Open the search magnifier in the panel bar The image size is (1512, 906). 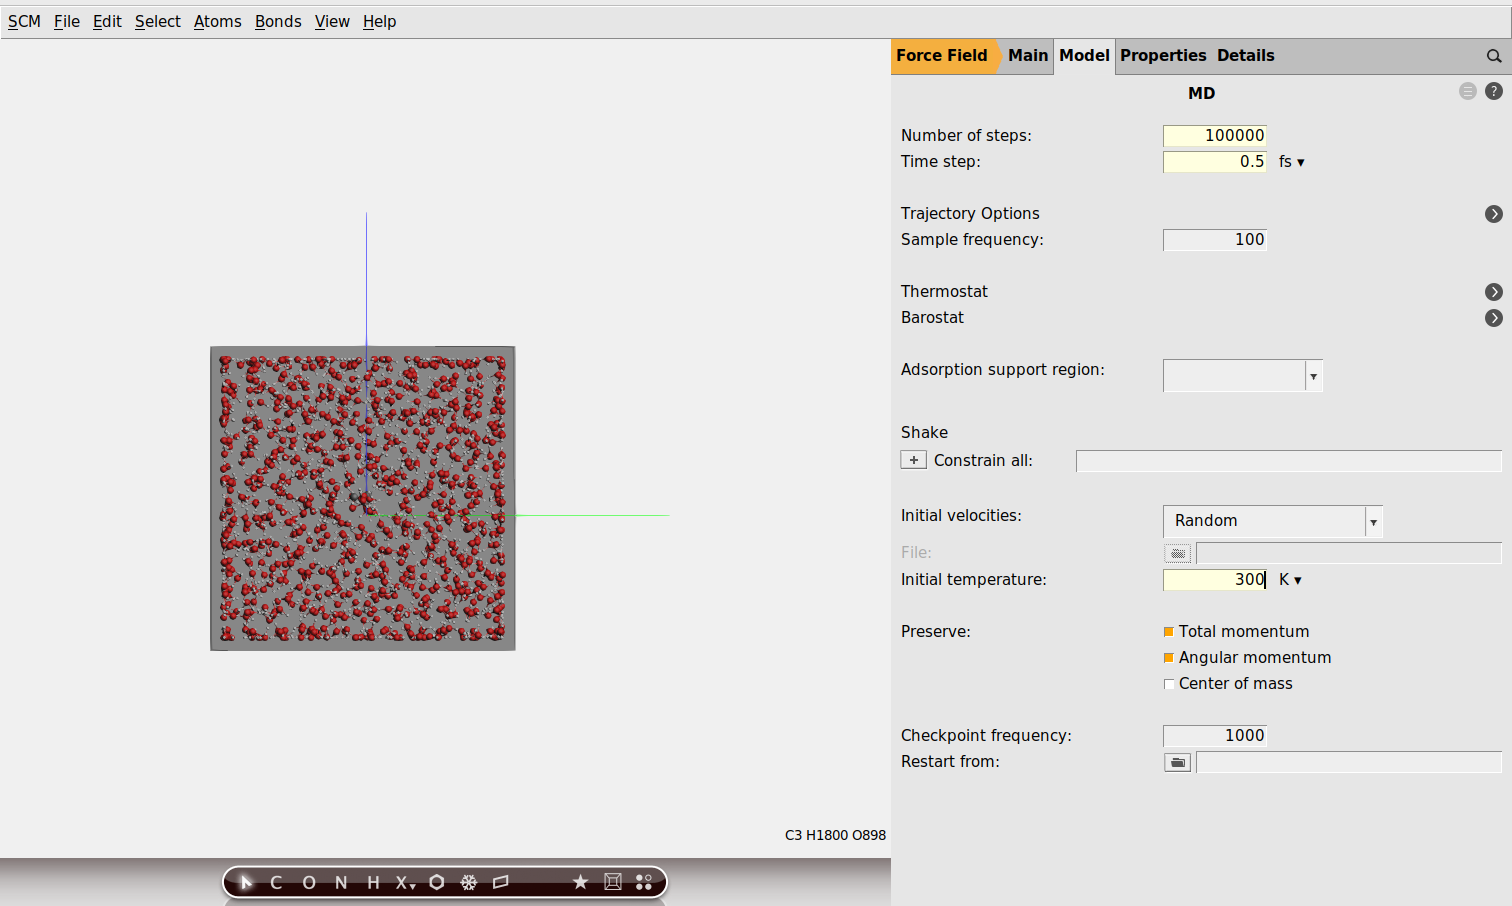coord(1494,57)
